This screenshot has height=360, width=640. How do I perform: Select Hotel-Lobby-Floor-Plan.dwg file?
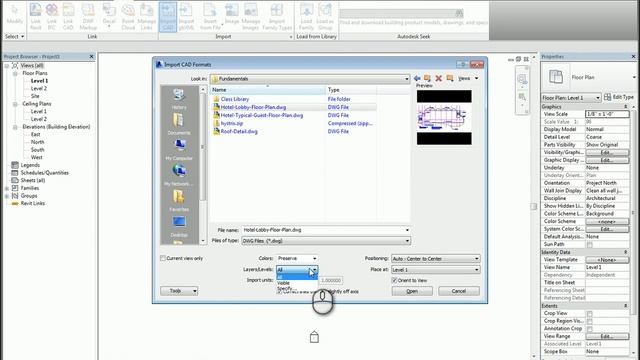pyautogui.click(x=253, y=107)
